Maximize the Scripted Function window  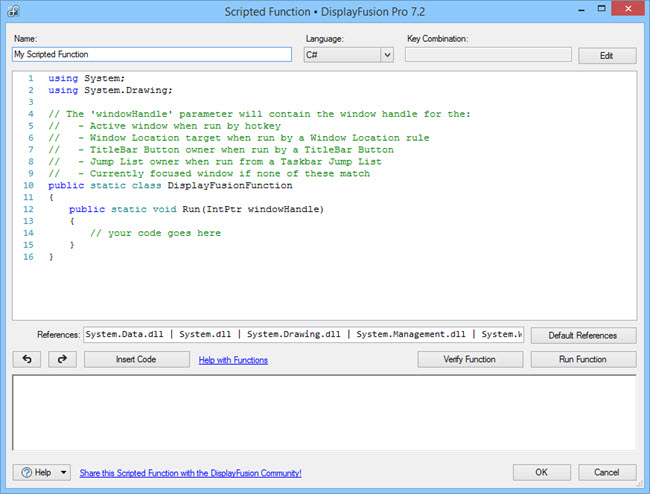point(601,9)
